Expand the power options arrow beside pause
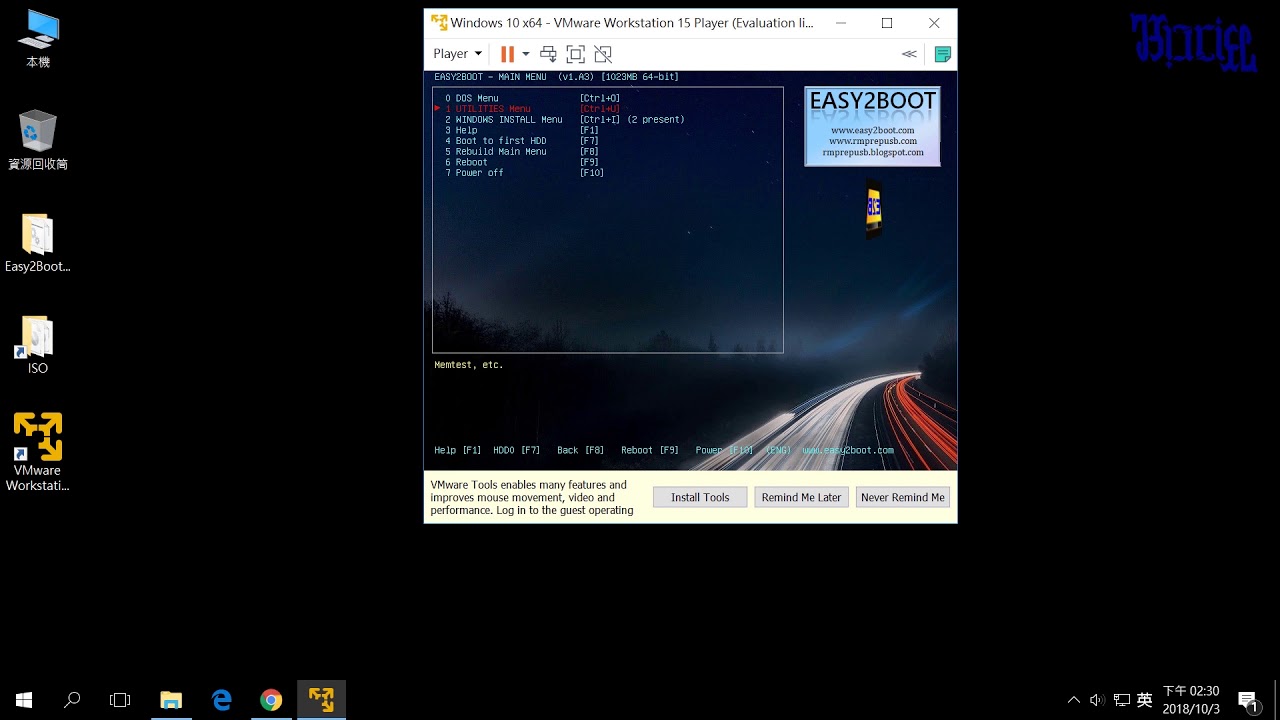The image size is (1280, 720). [525, 54]
